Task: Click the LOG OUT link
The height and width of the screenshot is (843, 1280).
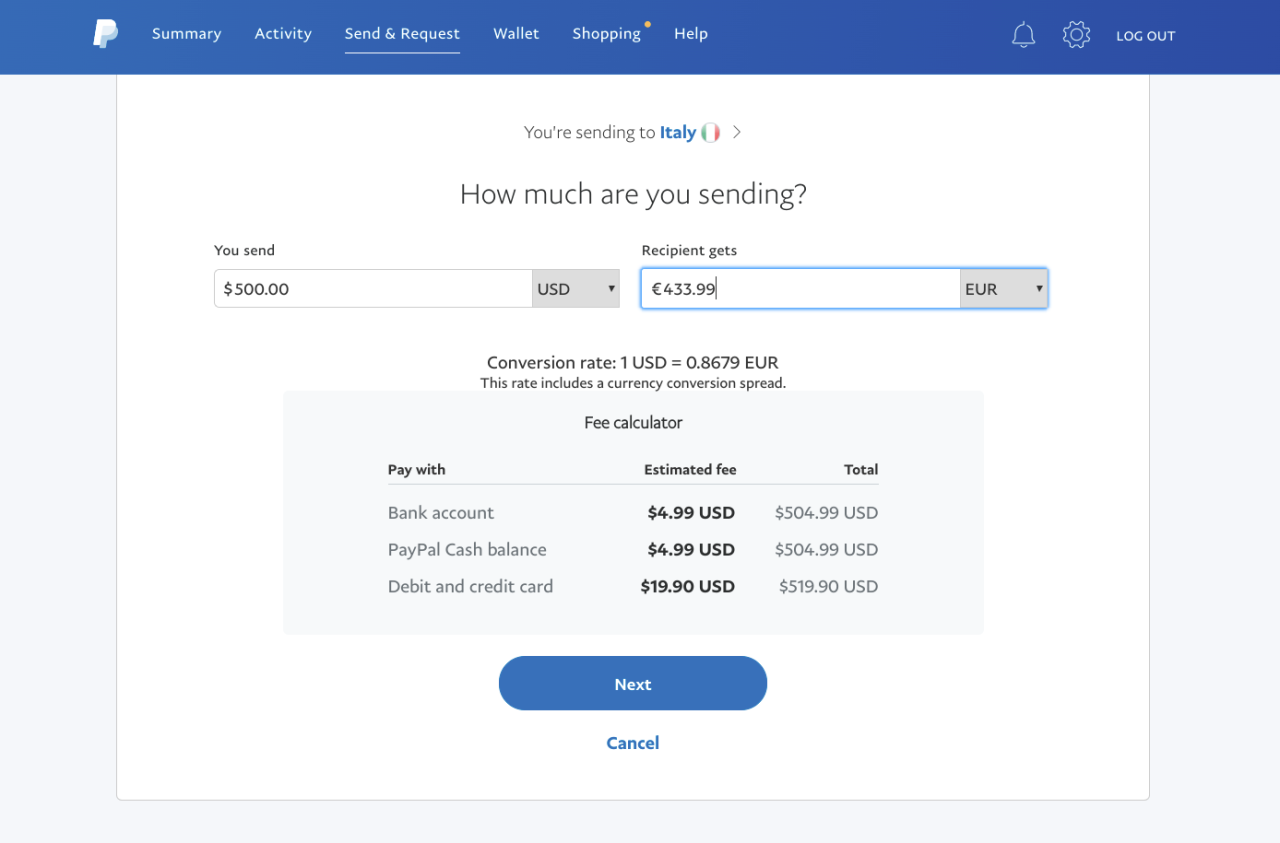Action: click(1145, 36)
